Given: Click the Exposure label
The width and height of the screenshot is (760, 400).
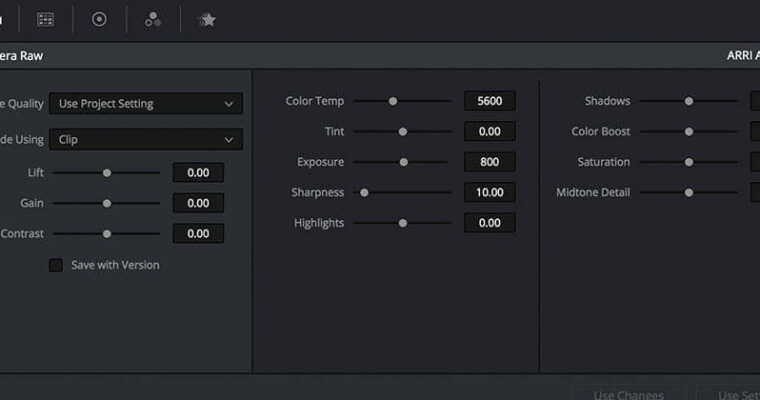Looking at the screenshot, I should point(320,162).
